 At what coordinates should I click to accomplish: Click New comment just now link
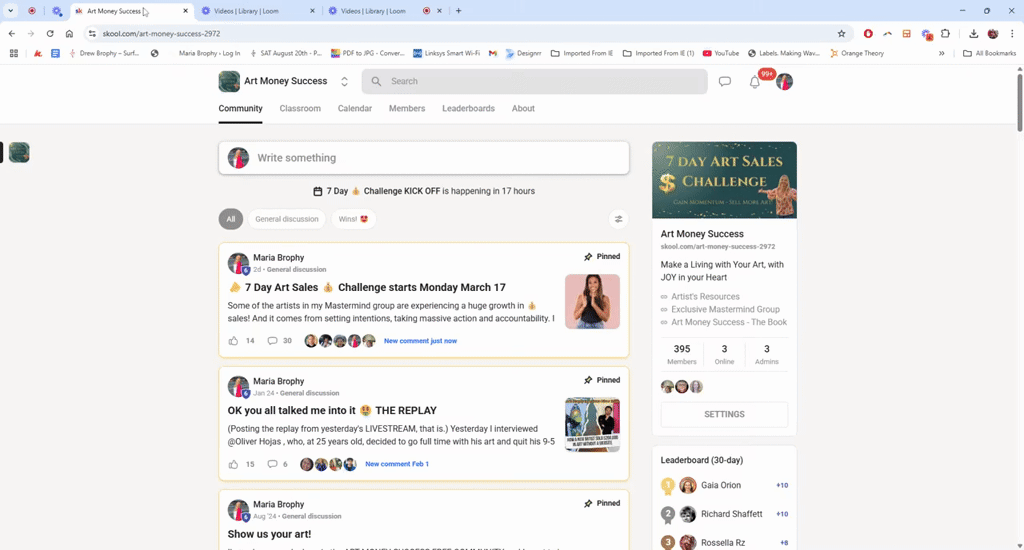[420, 341]
